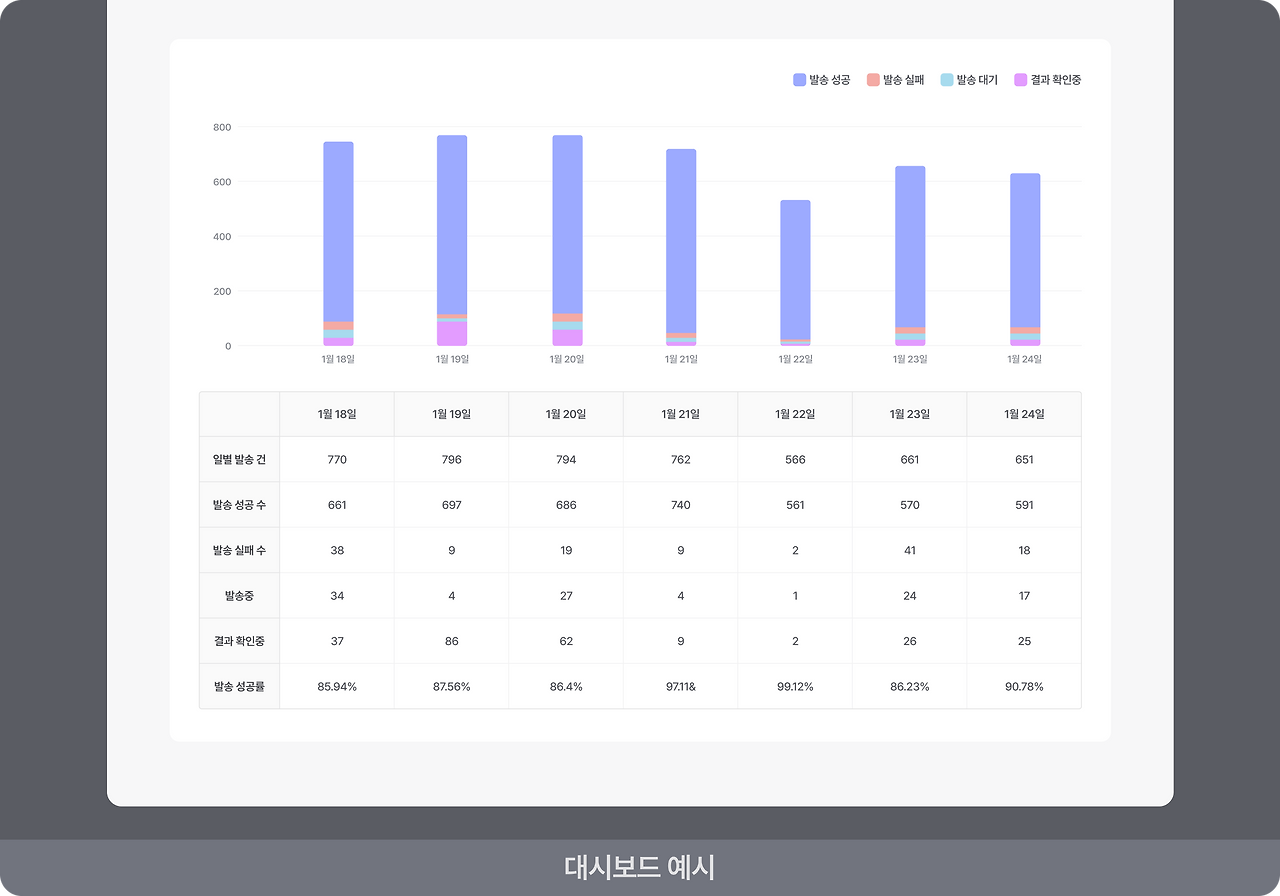This screenshot has height=896, width=1280.
Task: Select the 97.11& success rate cell
Action: pos(680,685)
